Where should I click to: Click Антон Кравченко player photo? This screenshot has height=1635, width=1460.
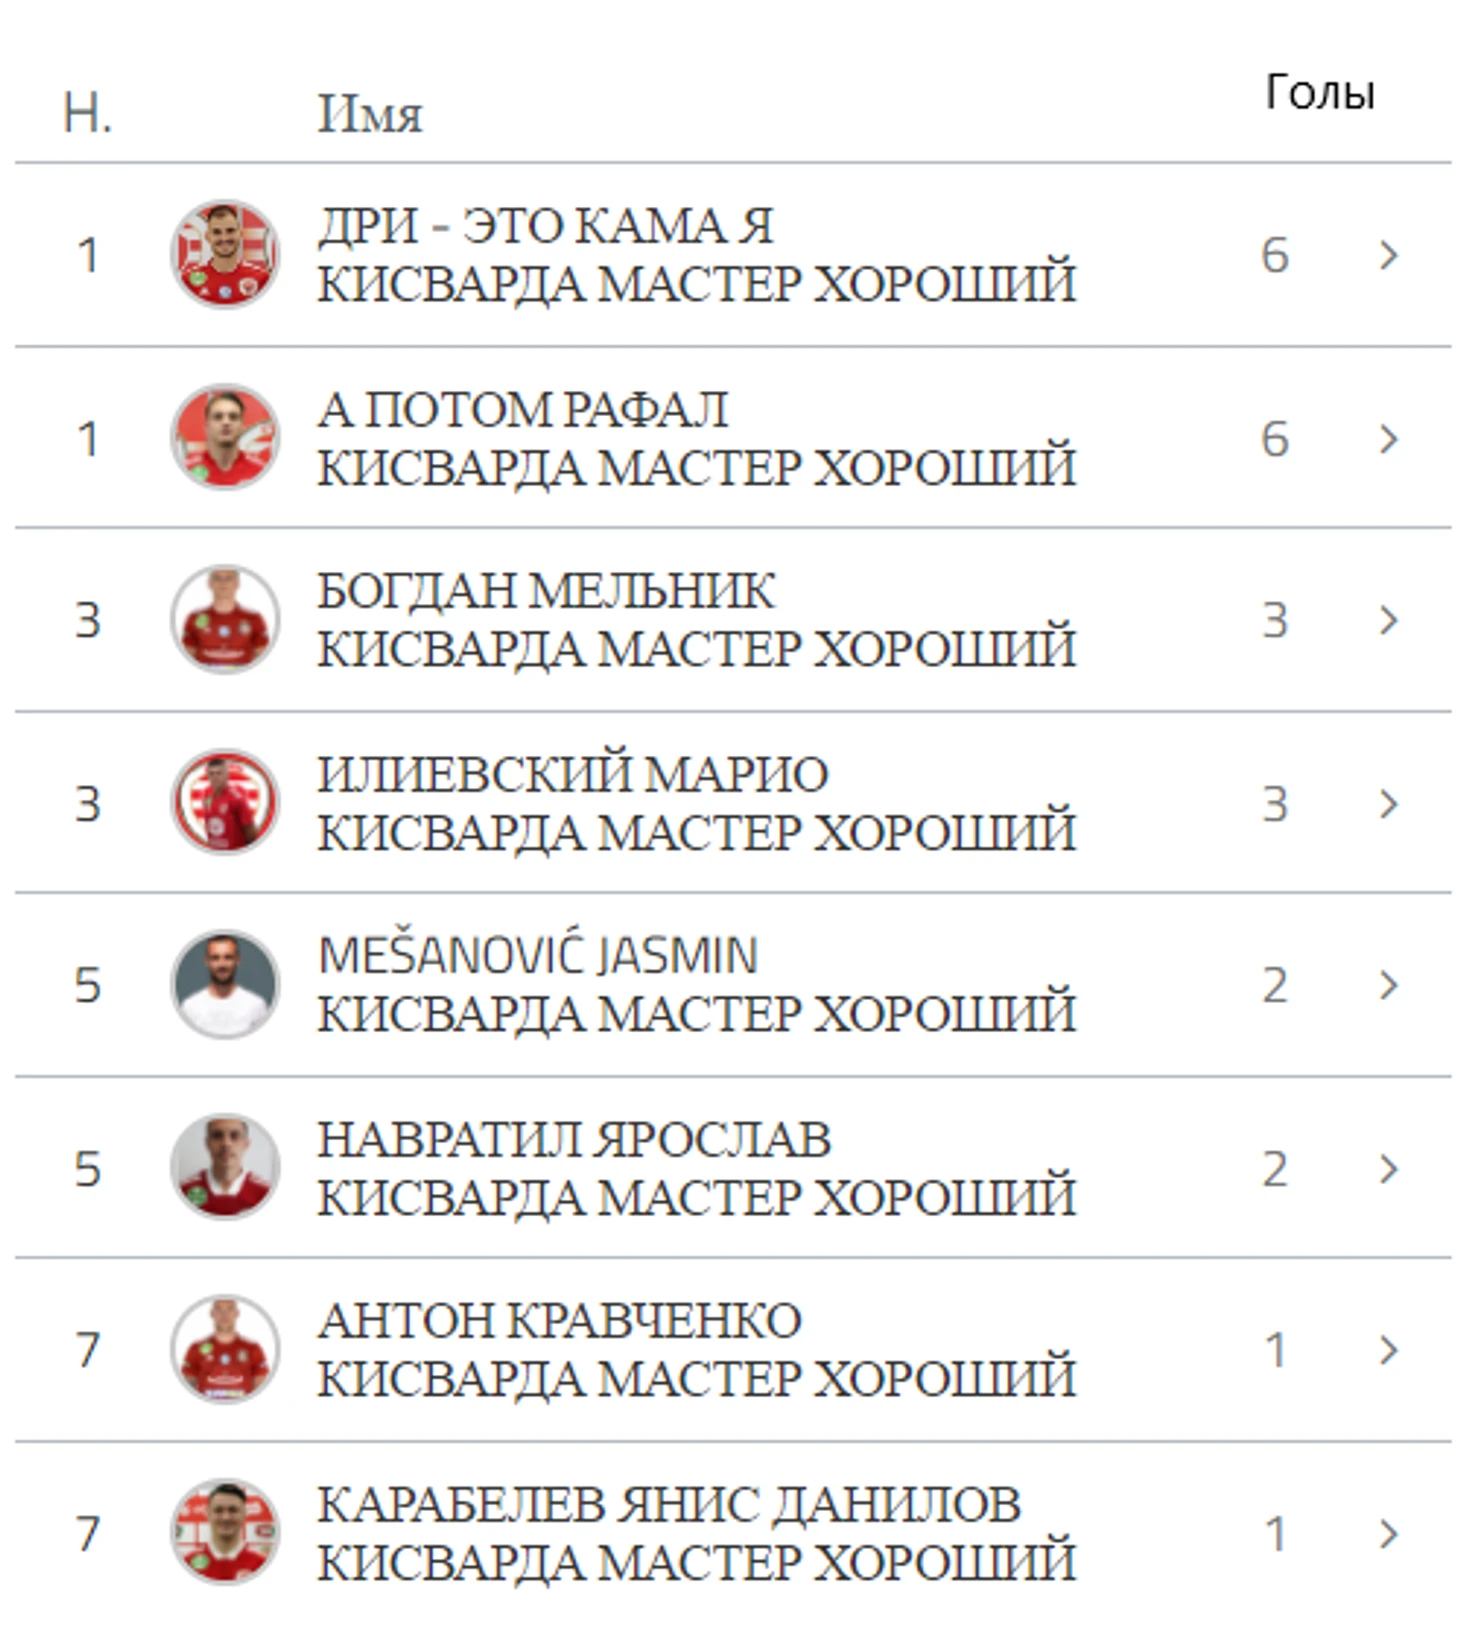coord(224,1349)
